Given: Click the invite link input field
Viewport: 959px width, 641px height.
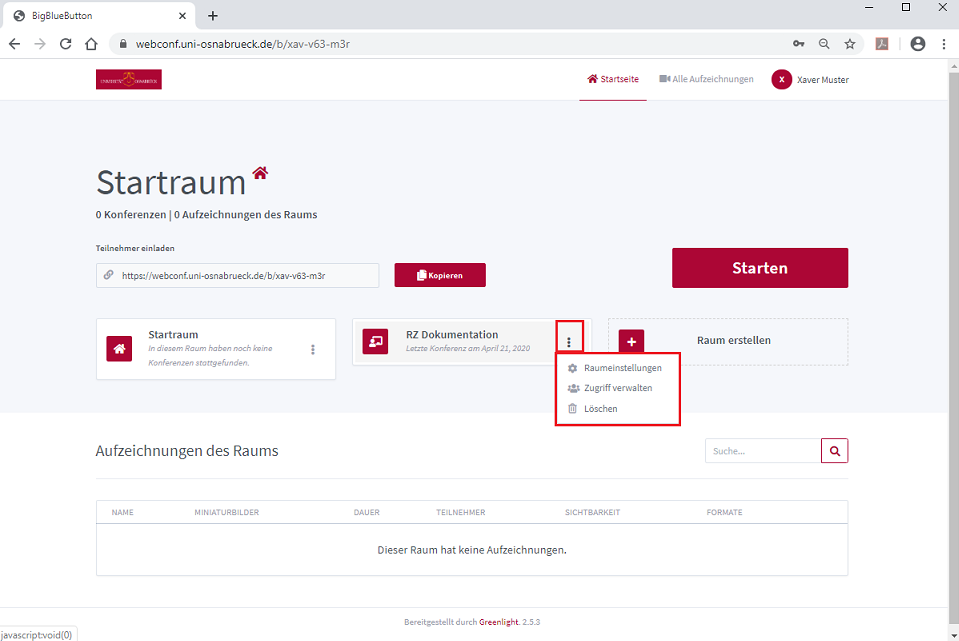Looking at the screenshot, I should [x=237, y=275].
